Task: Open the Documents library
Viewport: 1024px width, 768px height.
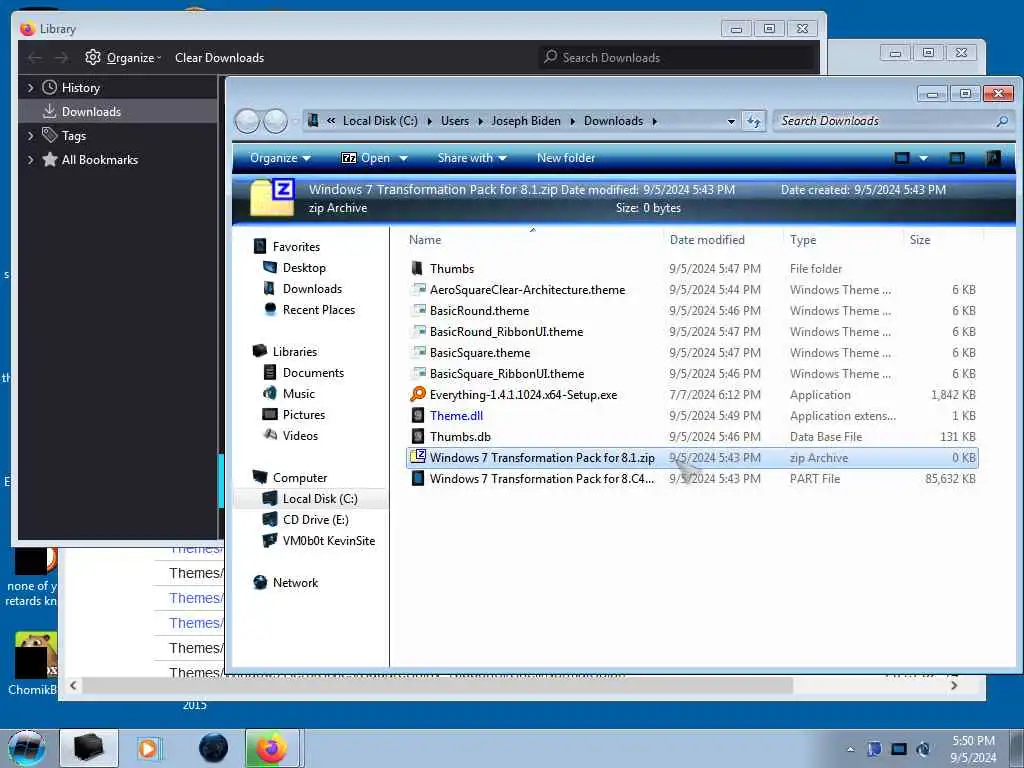Action: [313, 372]
